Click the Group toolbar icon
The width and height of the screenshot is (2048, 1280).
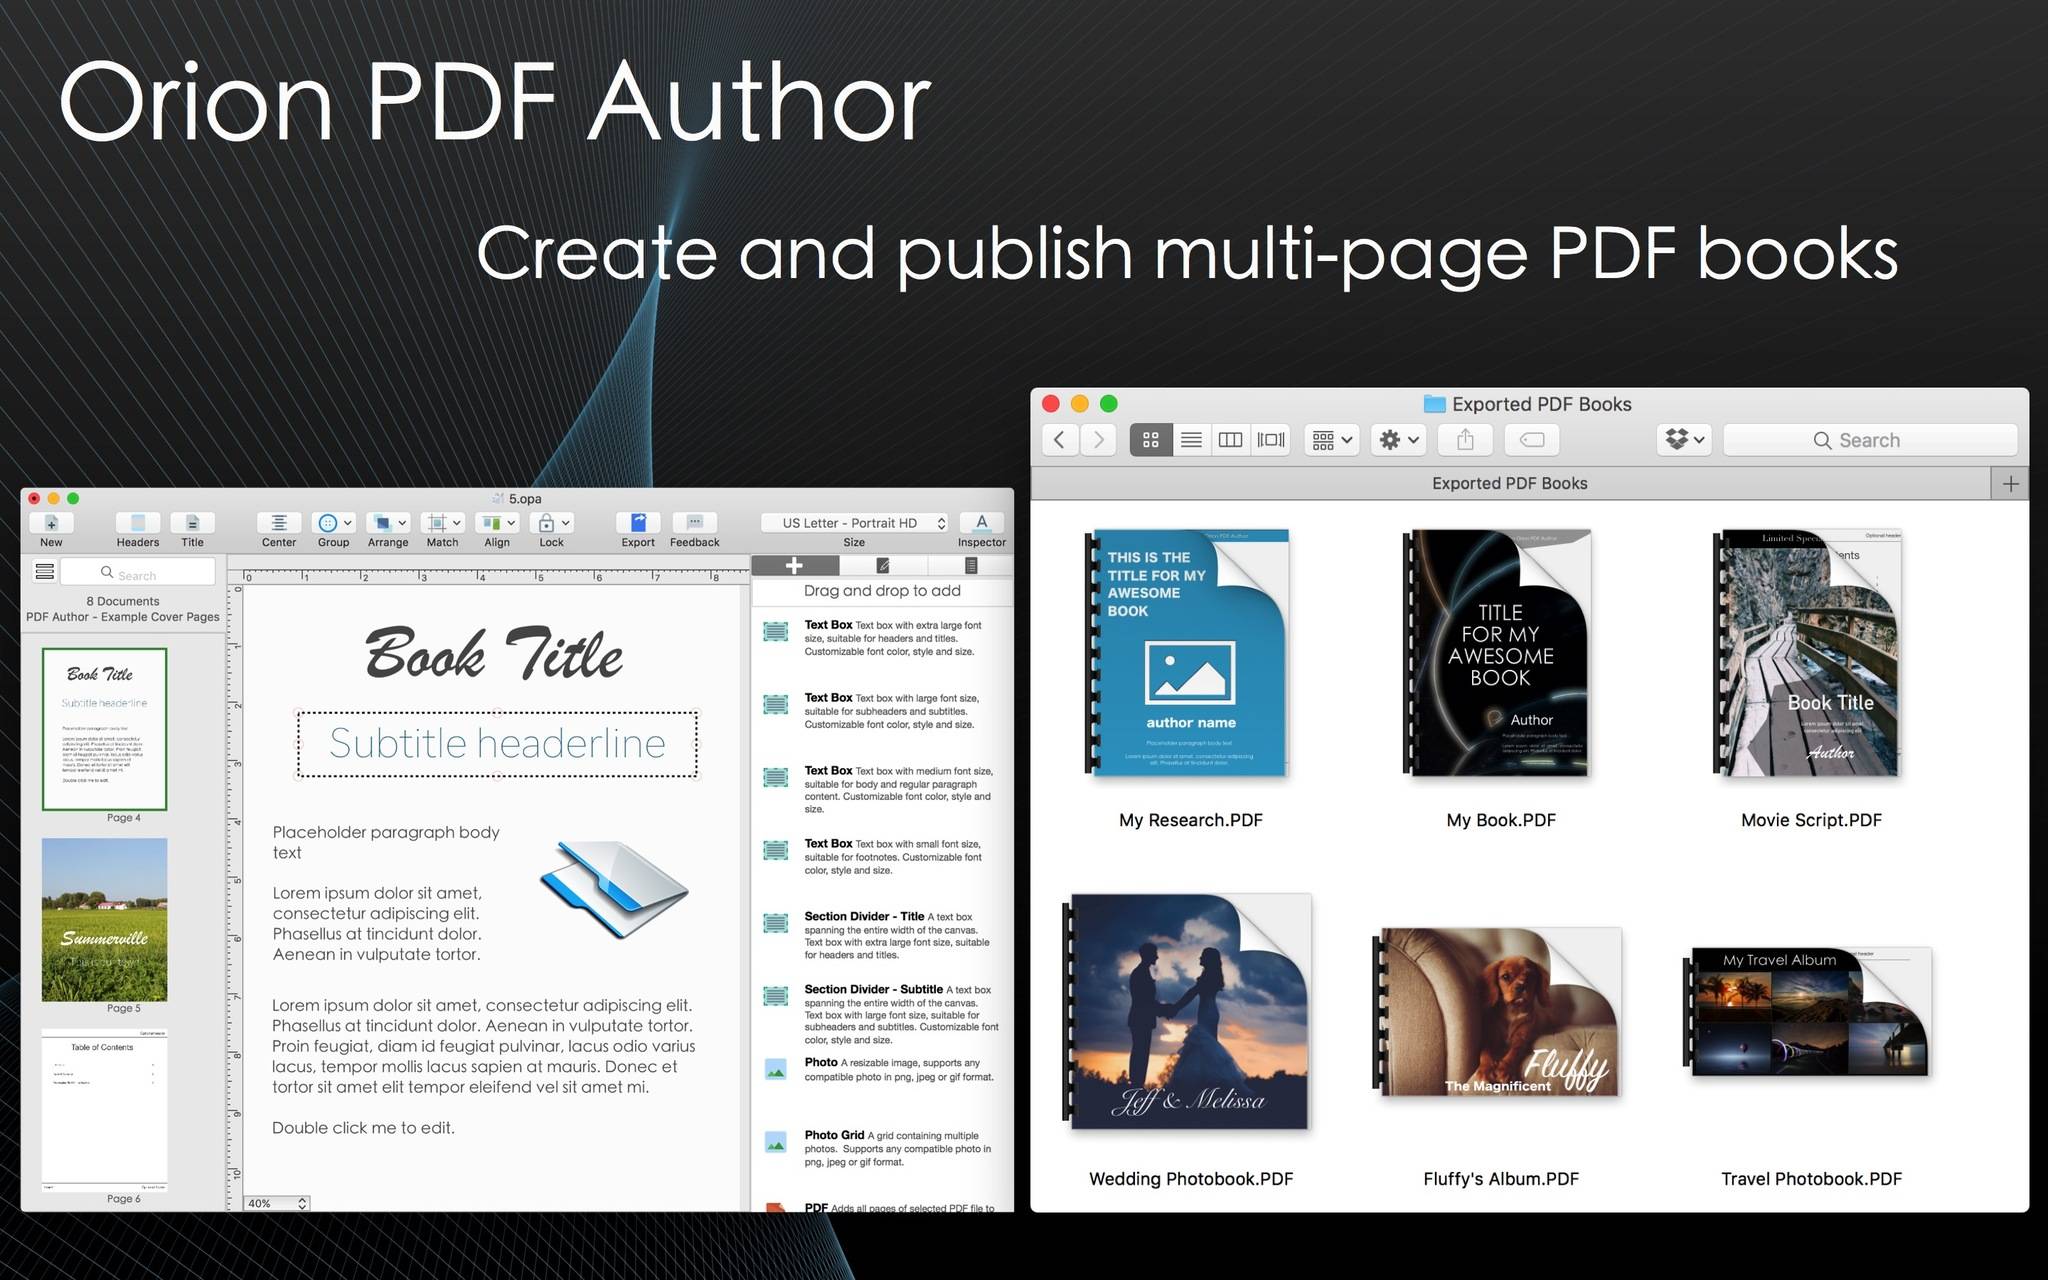tap(328, 523)
